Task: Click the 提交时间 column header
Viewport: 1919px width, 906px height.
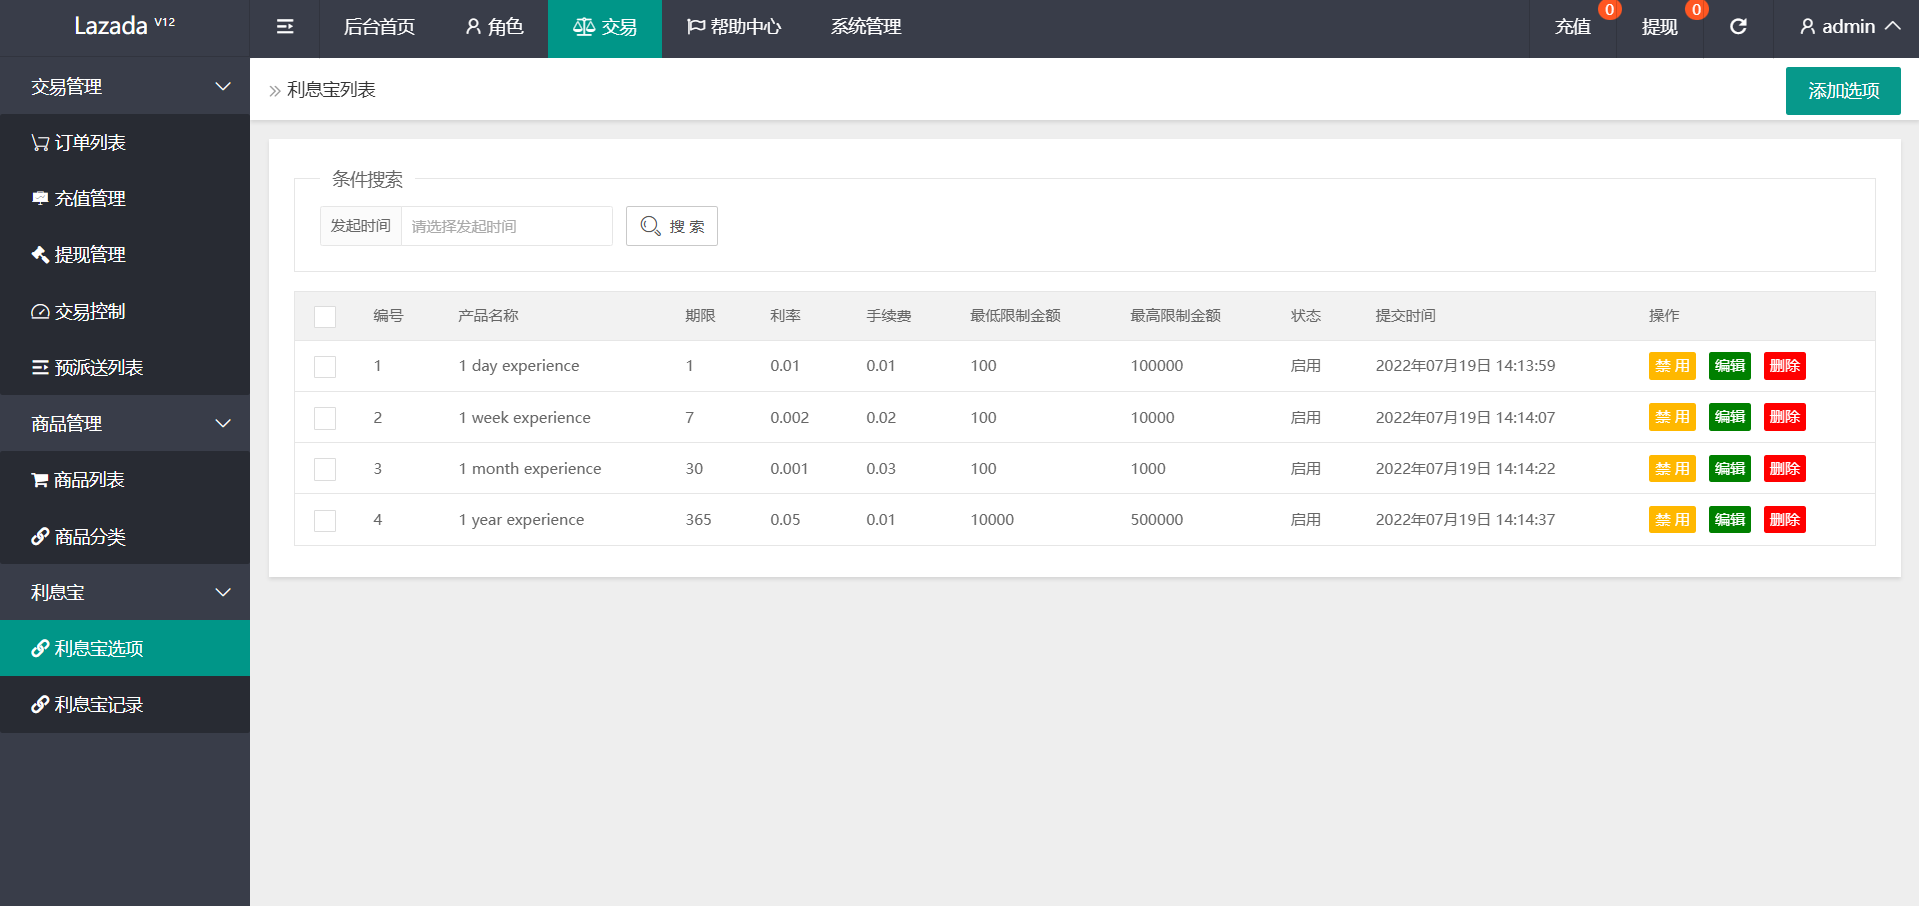Action: (x=1405, y=316)
